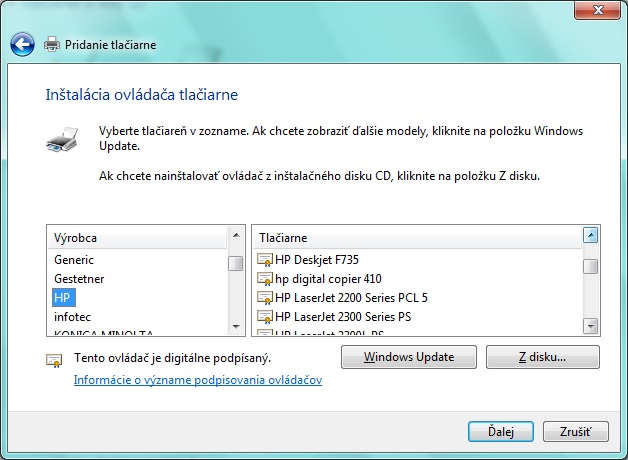
Task: Go back with the blue arrow button
Action: 22,44
